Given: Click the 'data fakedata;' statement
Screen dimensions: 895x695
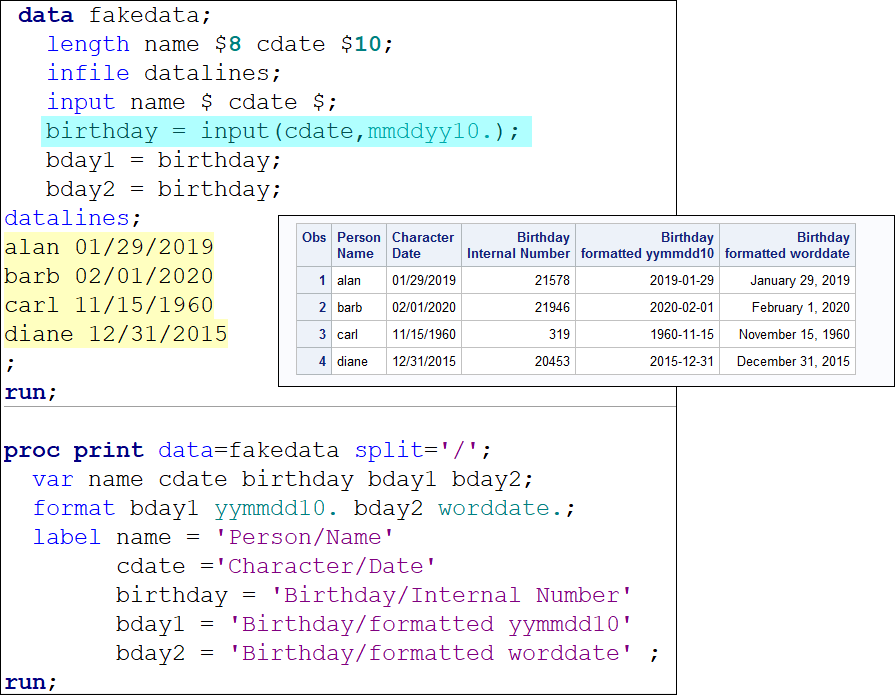Looking at the screenshot, I should pyautogui.click(x=115, y=15).
